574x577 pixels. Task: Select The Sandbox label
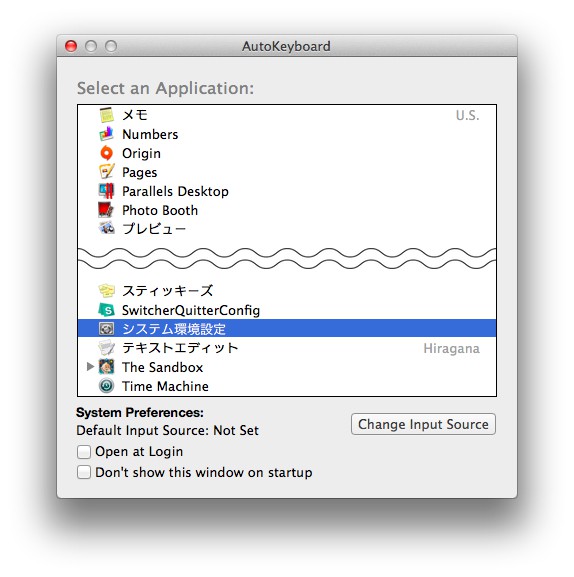[x=163, y=367]
